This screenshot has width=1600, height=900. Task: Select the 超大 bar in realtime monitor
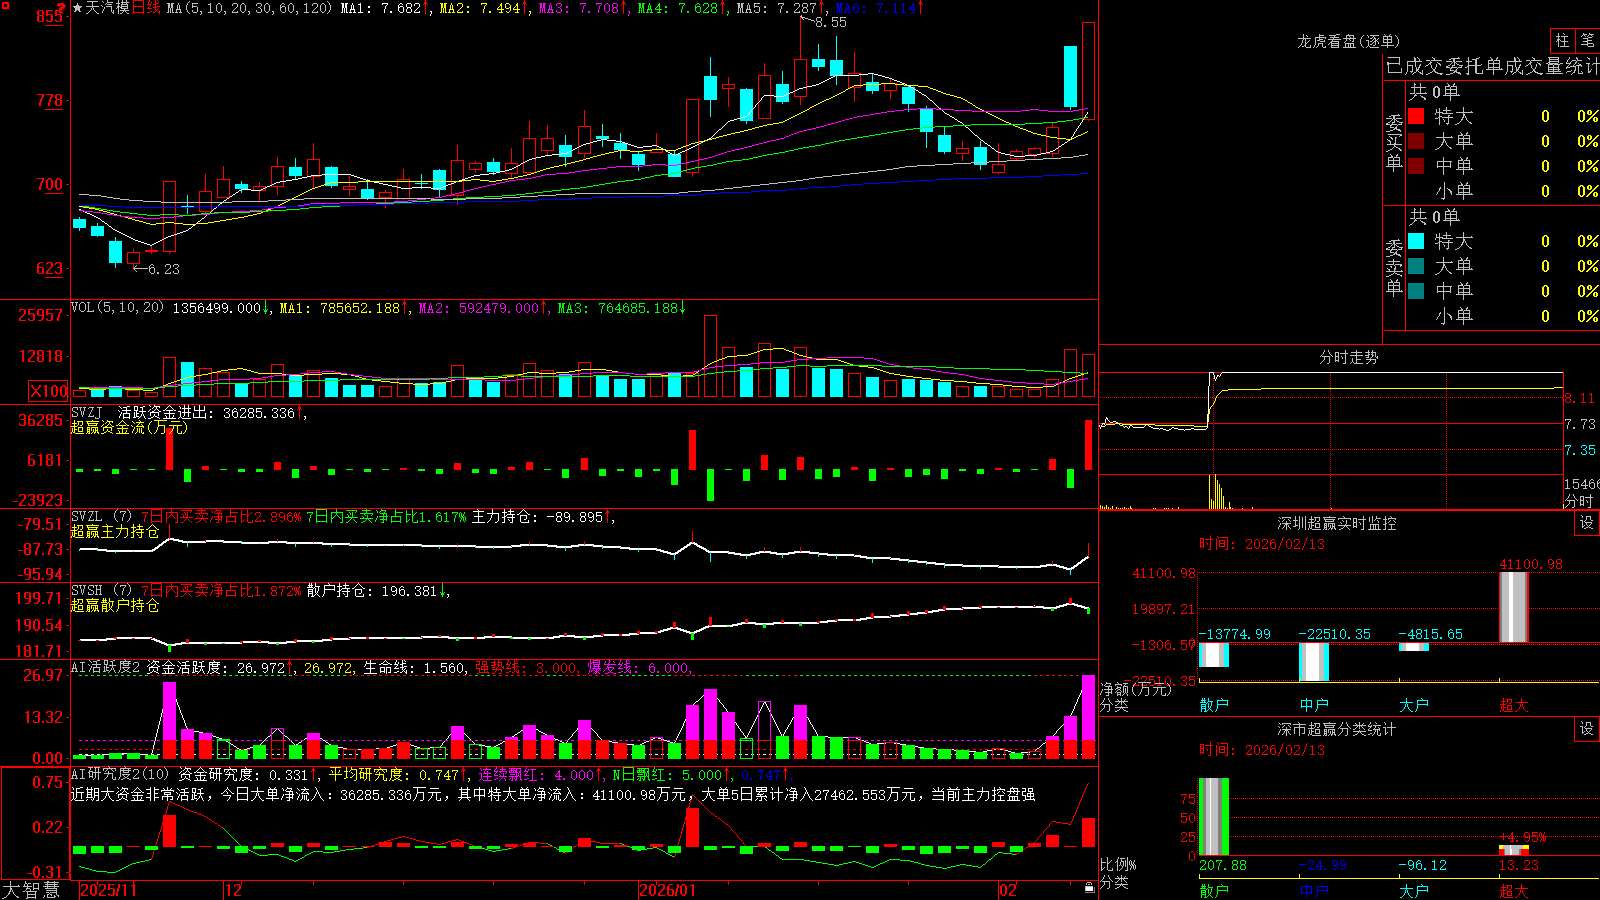click(1514, 607)
